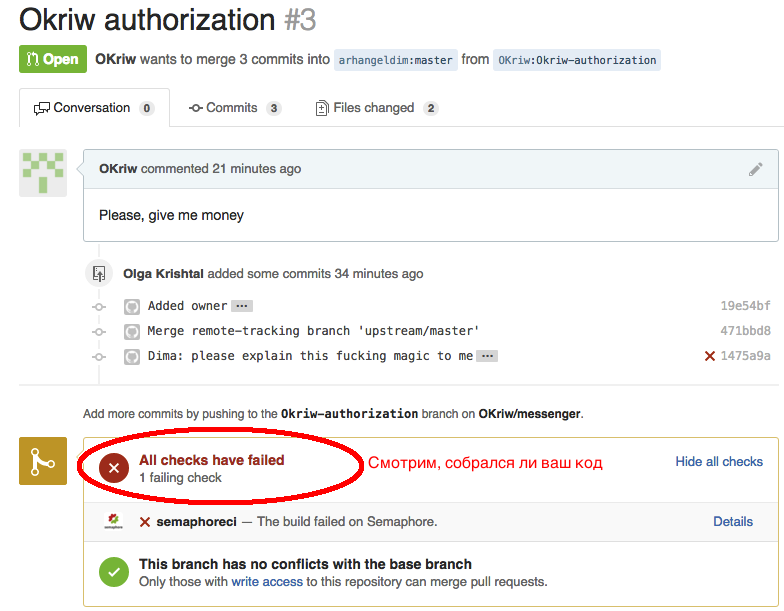784x611 pixels.
Task: Click the Semaphore logo icon
Action: click(114, 522)
